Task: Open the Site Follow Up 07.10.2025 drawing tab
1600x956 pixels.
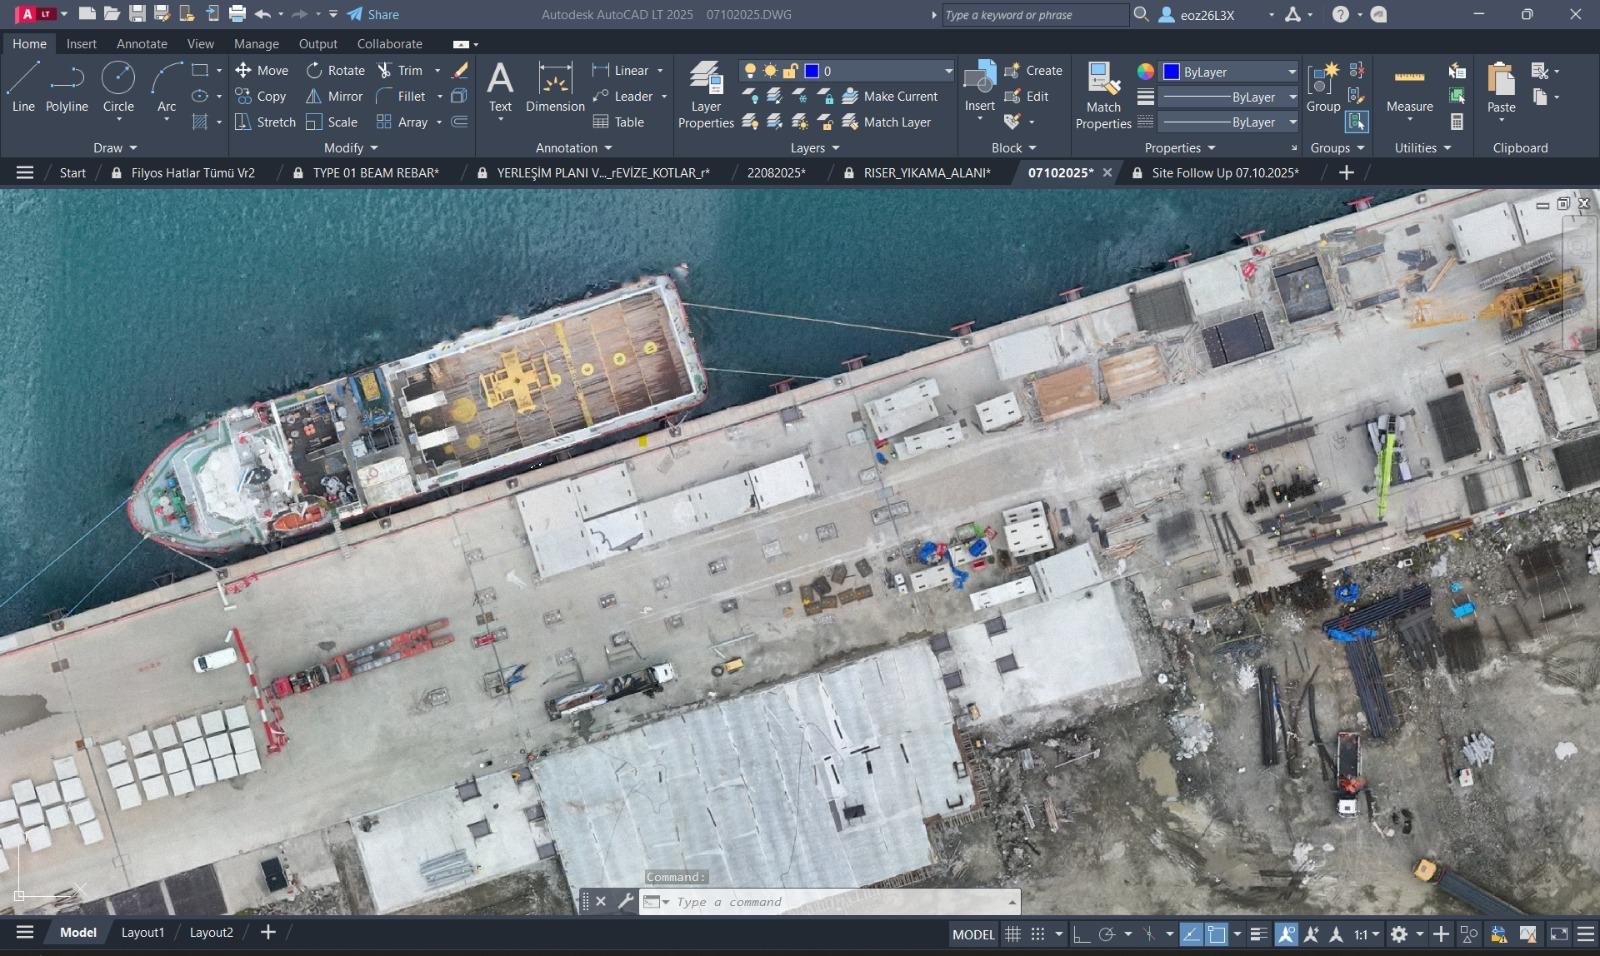Action: click(x=1224, y=173)
